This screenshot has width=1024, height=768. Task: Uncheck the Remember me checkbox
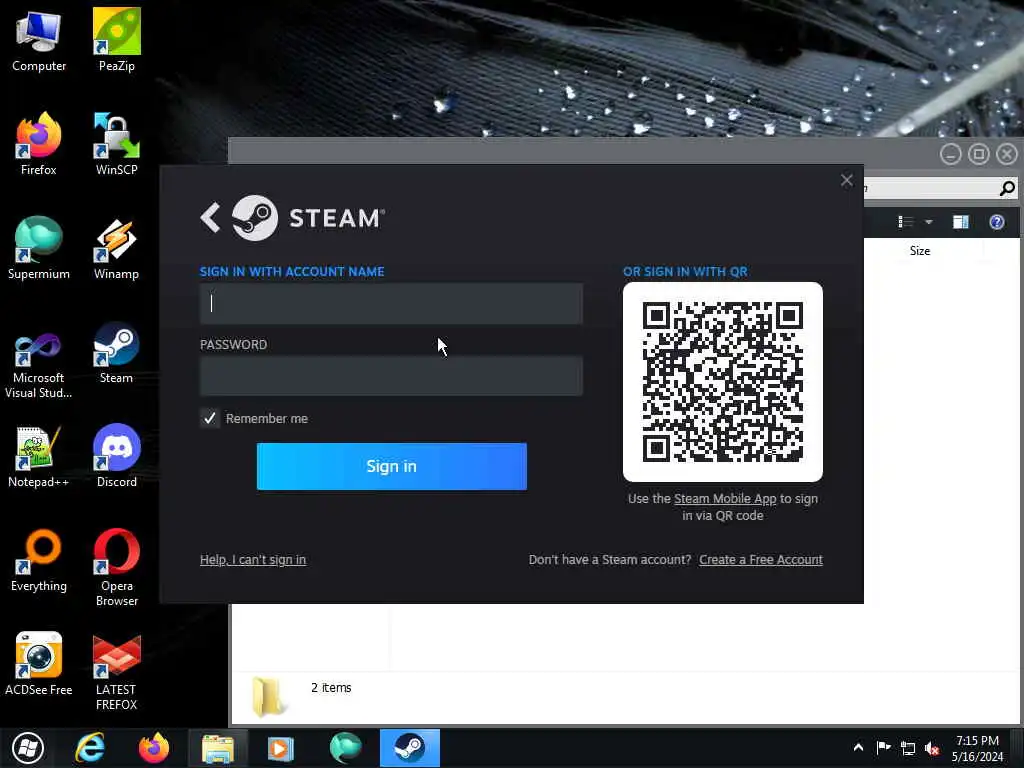point(210,418)
